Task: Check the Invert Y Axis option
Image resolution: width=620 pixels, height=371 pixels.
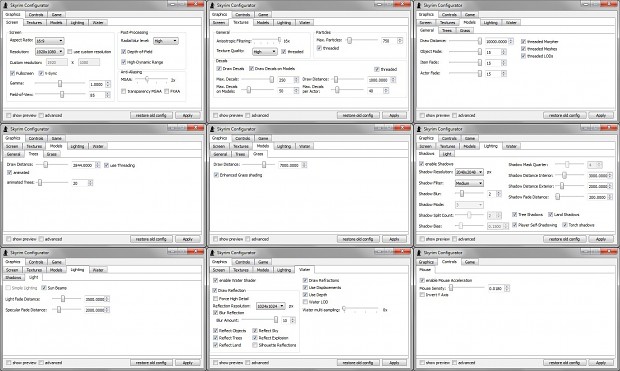Action: click(422, 295)
